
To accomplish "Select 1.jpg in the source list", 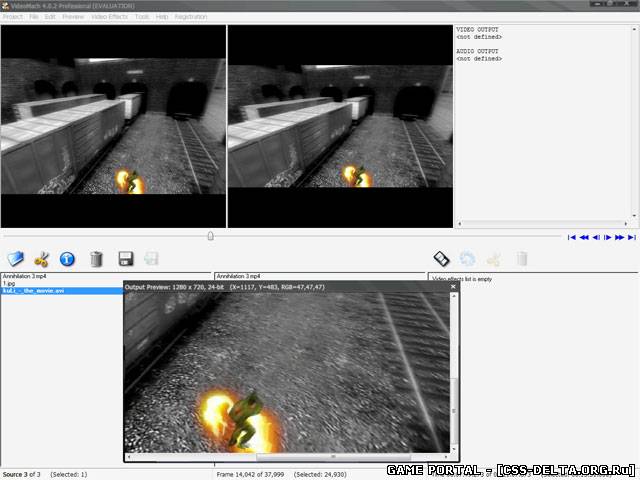I will [9, 283].
